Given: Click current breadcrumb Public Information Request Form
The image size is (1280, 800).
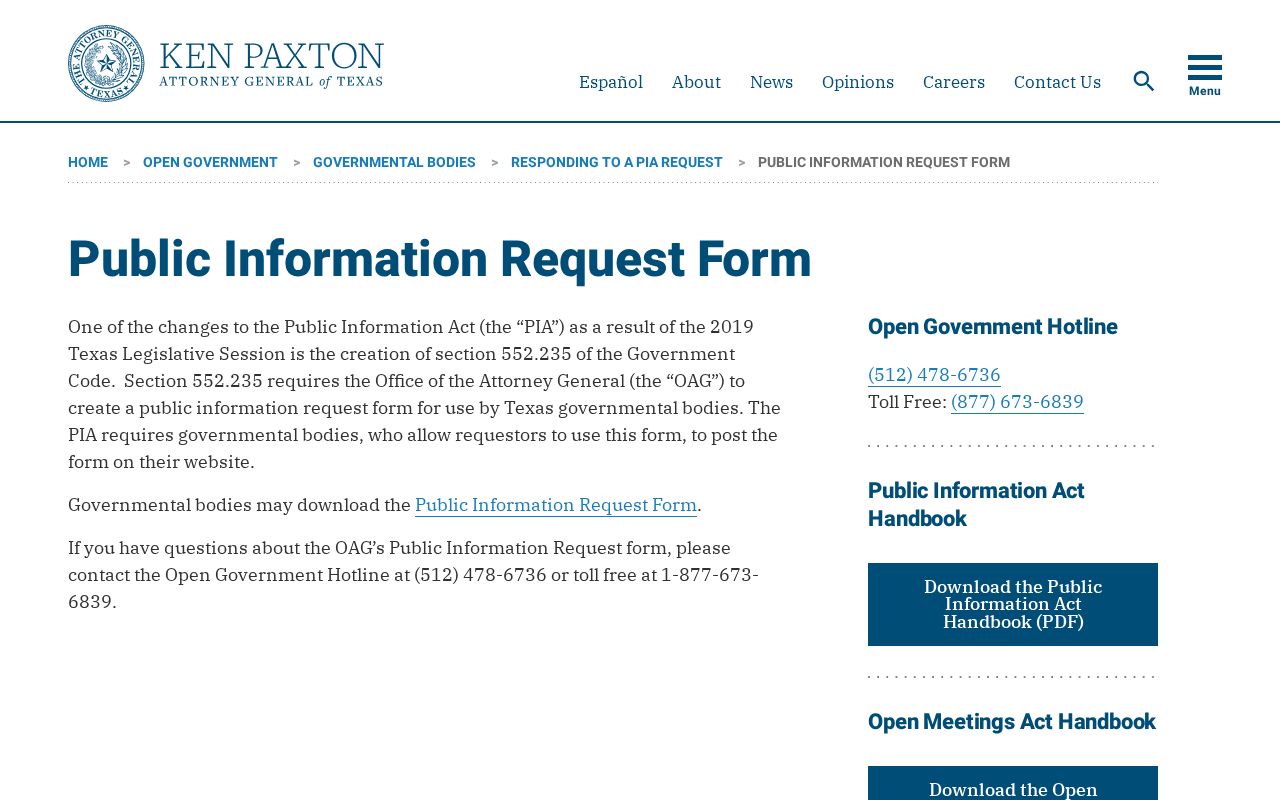Looking at the screenshot, I should pos(884,162).
